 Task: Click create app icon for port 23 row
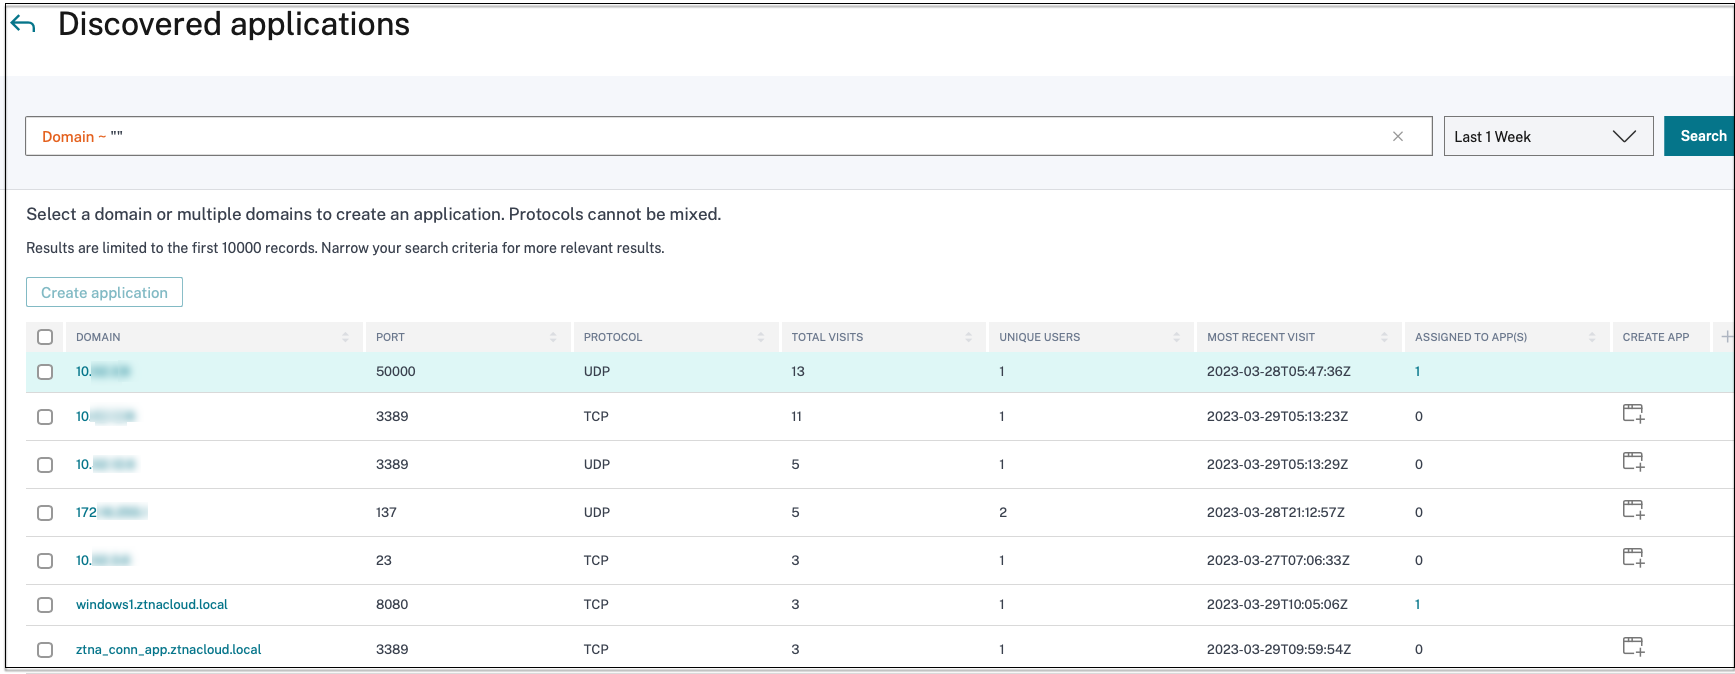click(x=1633, y=558)
